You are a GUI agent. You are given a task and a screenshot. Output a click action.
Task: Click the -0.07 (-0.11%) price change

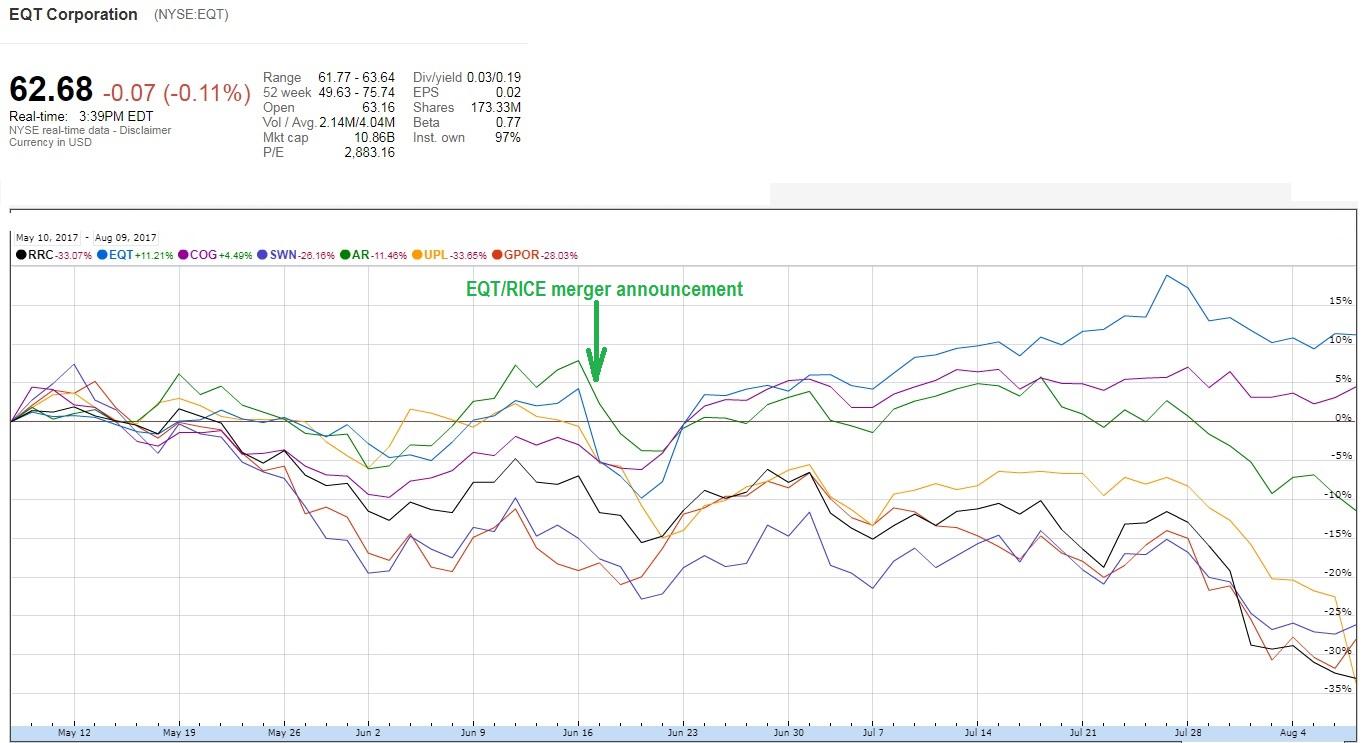pyautogui.click(x=177, y=93)
